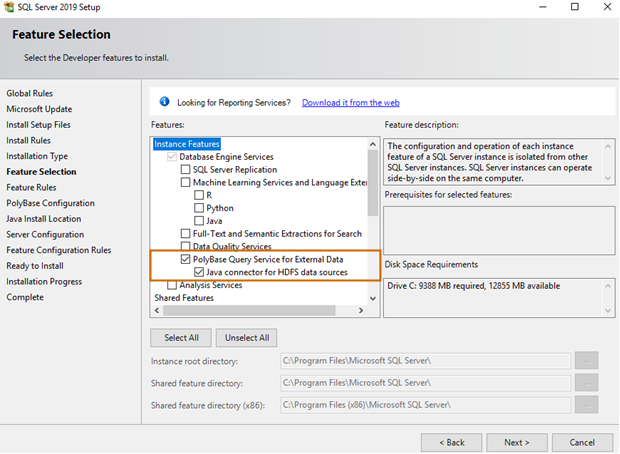Open the Download it from the web link
Image resolution: width=620 pixels, height=454 pixels.
point(350,103)
